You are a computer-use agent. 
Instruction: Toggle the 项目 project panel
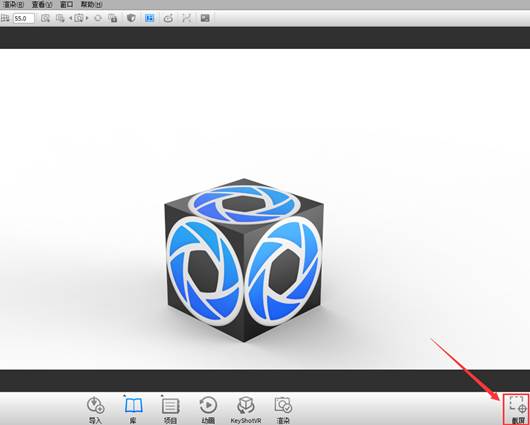click(170, 409)
